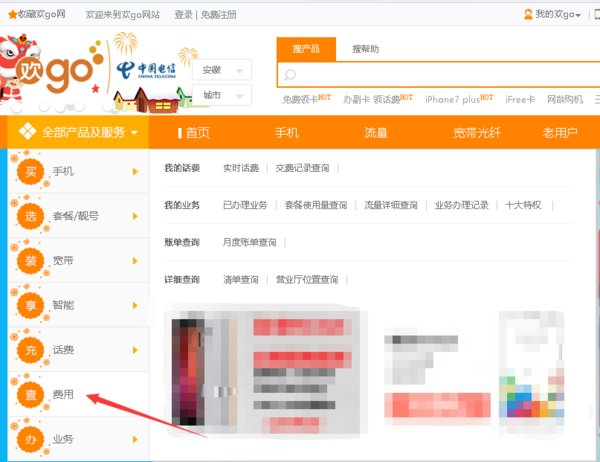Expand the 宽带 sidebar arrow
This screenshot has height=462, width=600.
(135, 261)
